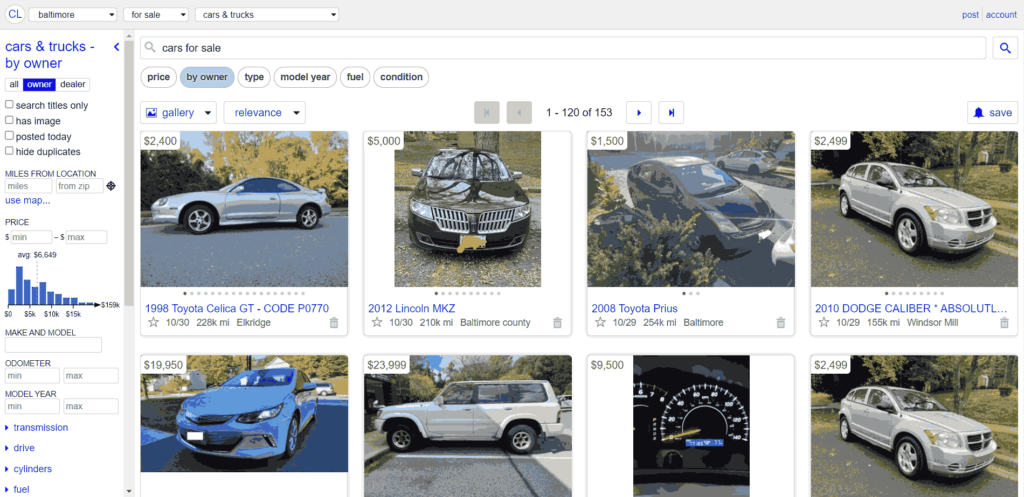Screen dimensions: 1024x497
Task: Open the relevance sort dropdown
Action: (x=264, y=112)
